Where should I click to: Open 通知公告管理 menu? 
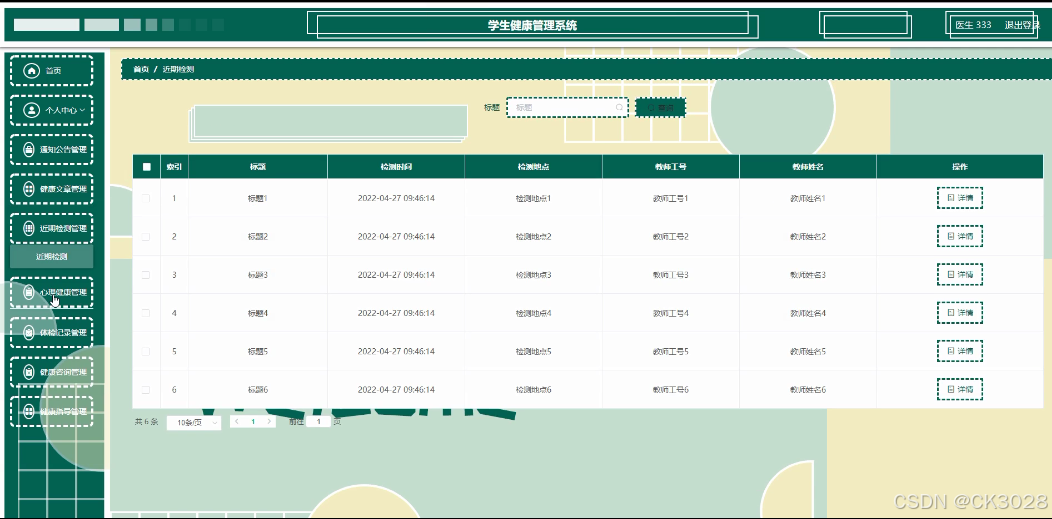(x=51, y=150)
